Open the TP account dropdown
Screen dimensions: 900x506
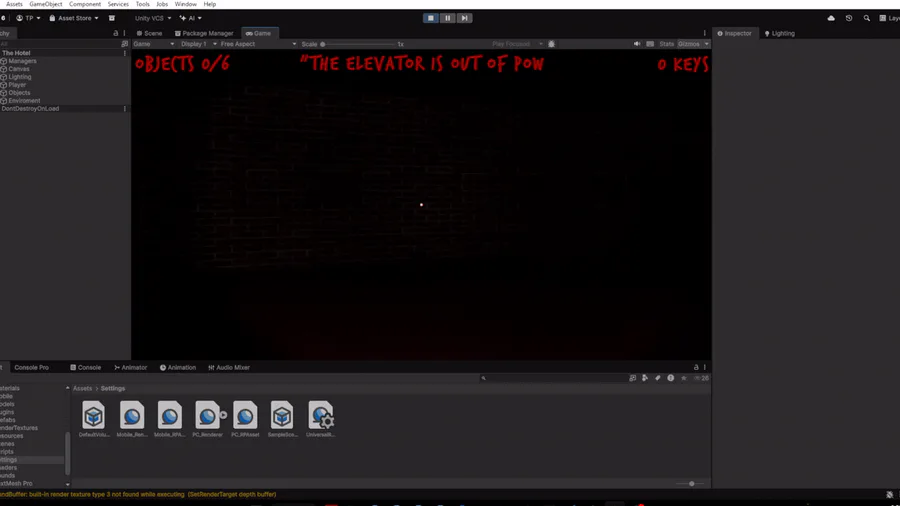click(28, 18)
